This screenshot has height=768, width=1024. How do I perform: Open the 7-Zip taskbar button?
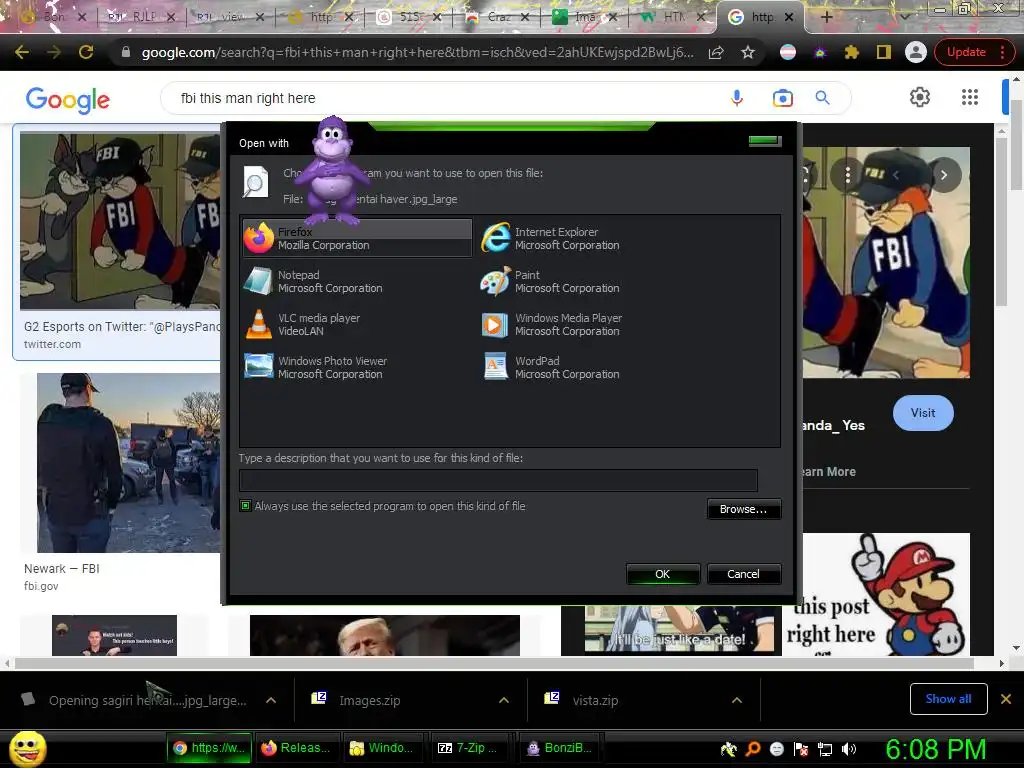[472, 748]
